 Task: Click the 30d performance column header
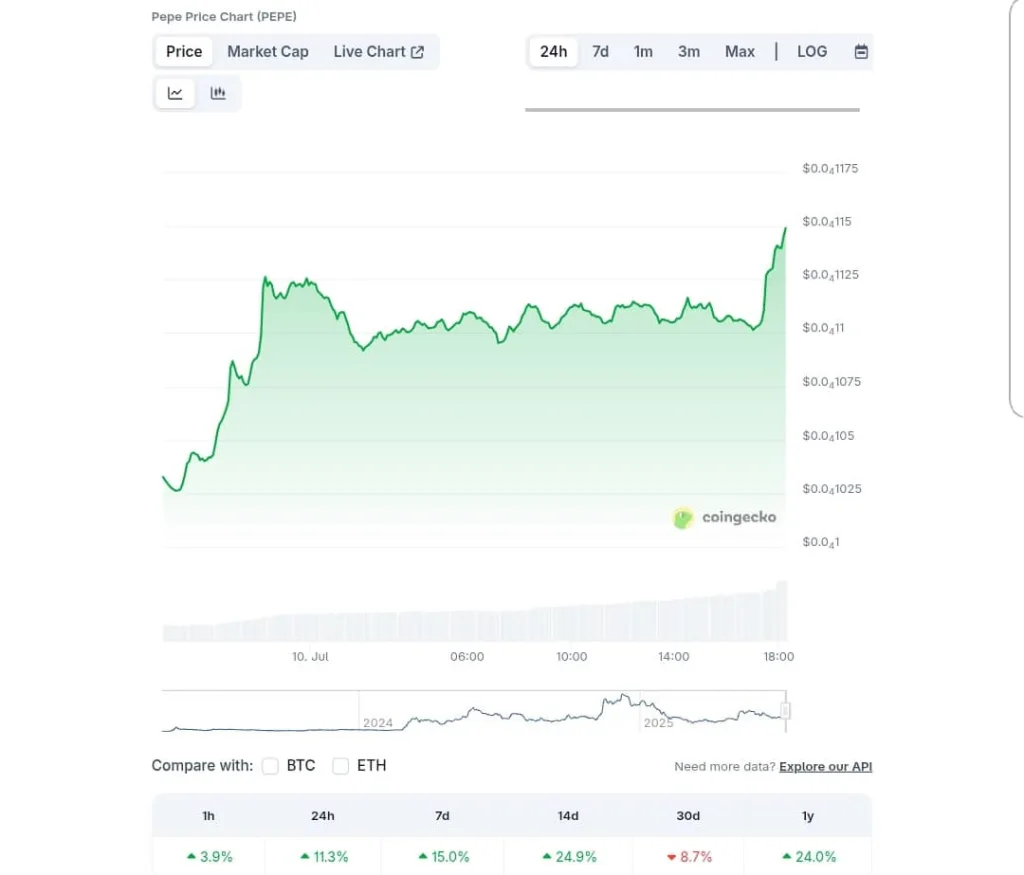pyautogui.click(x=688, y=816)
